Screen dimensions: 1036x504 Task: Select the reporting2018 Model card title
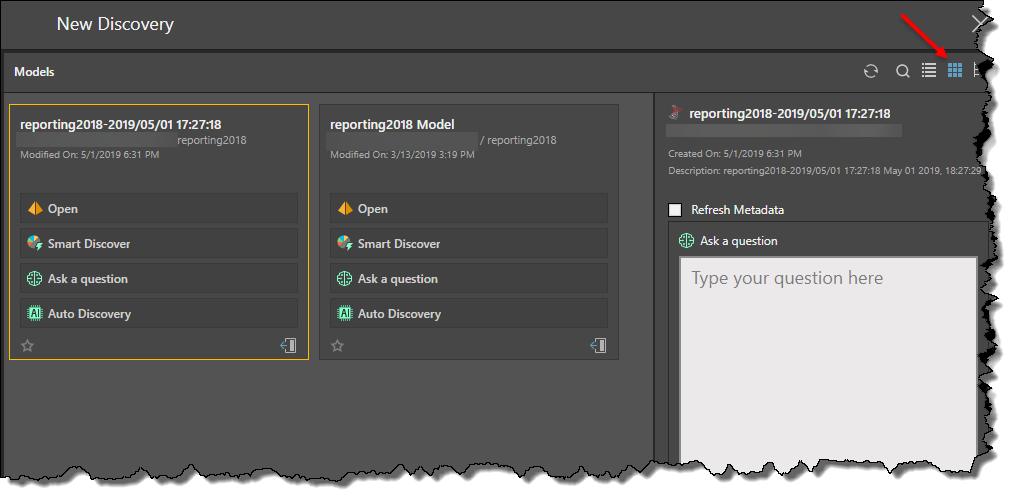click(392, 125)
